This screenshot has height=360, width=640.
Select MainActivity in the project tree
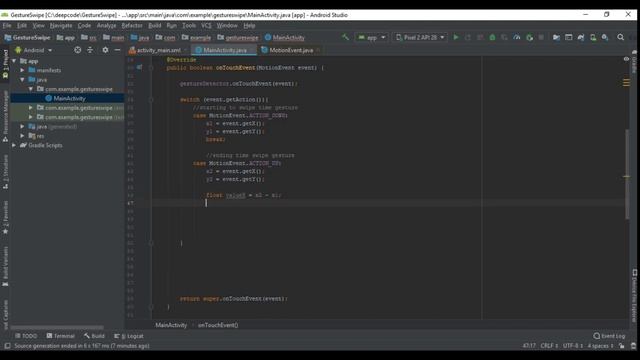[67, 98]
